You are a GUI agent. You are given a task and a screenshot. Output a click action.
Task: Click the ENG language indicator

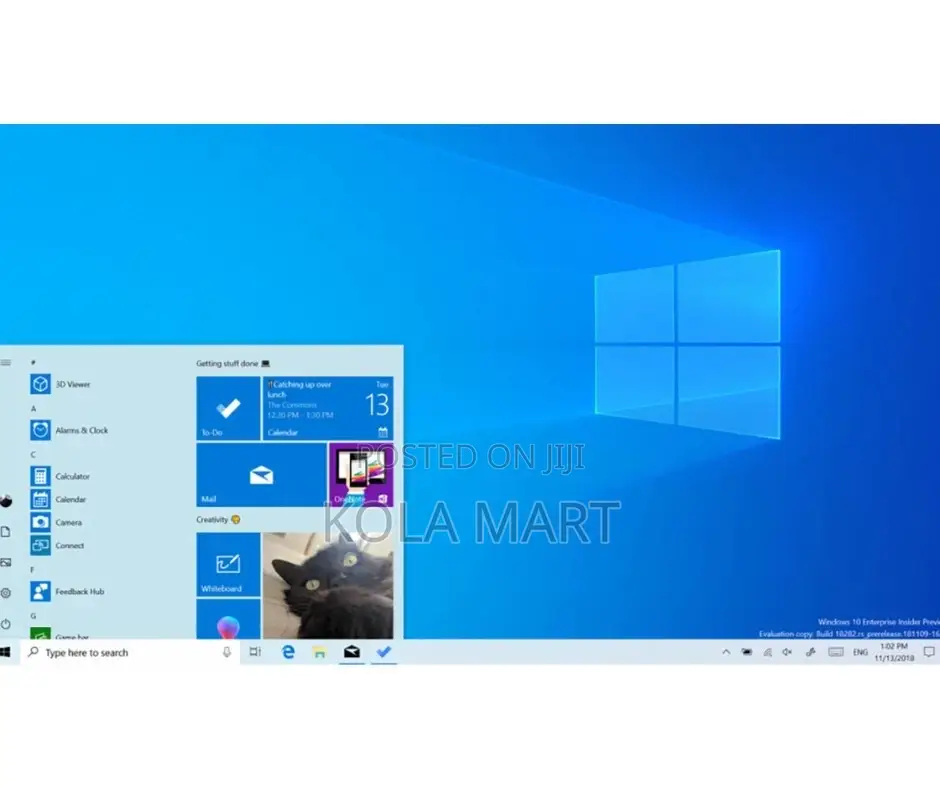860,652
